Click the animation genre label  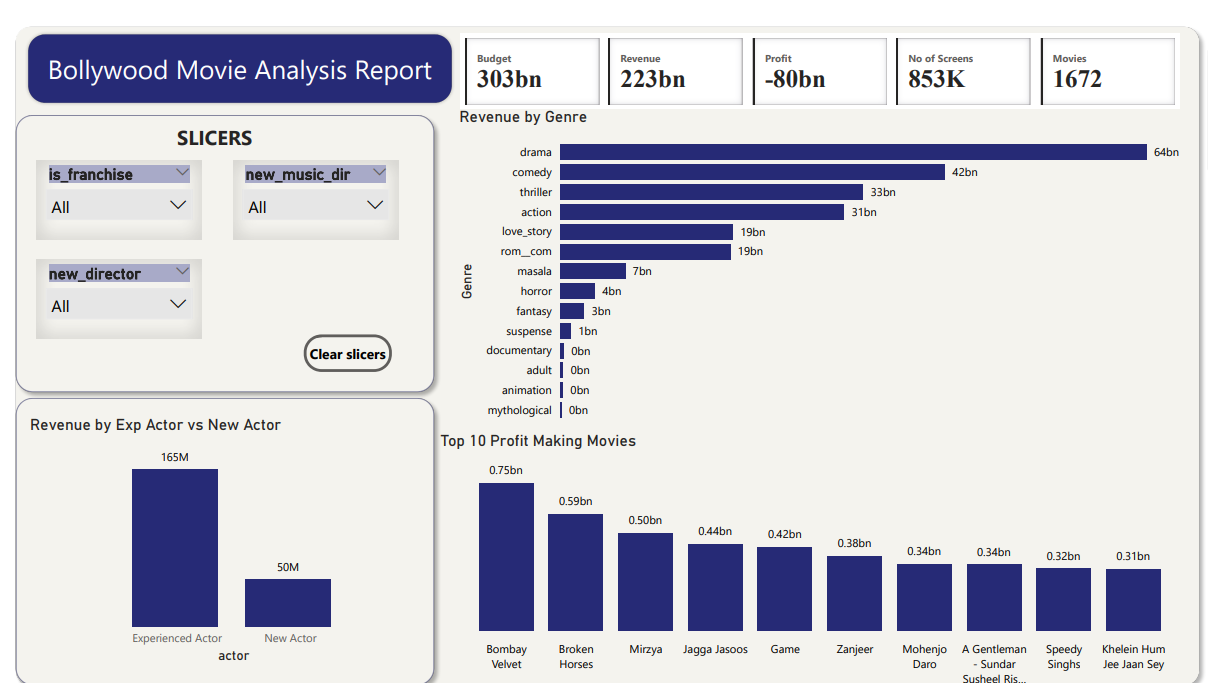click(x=527, y=390)
